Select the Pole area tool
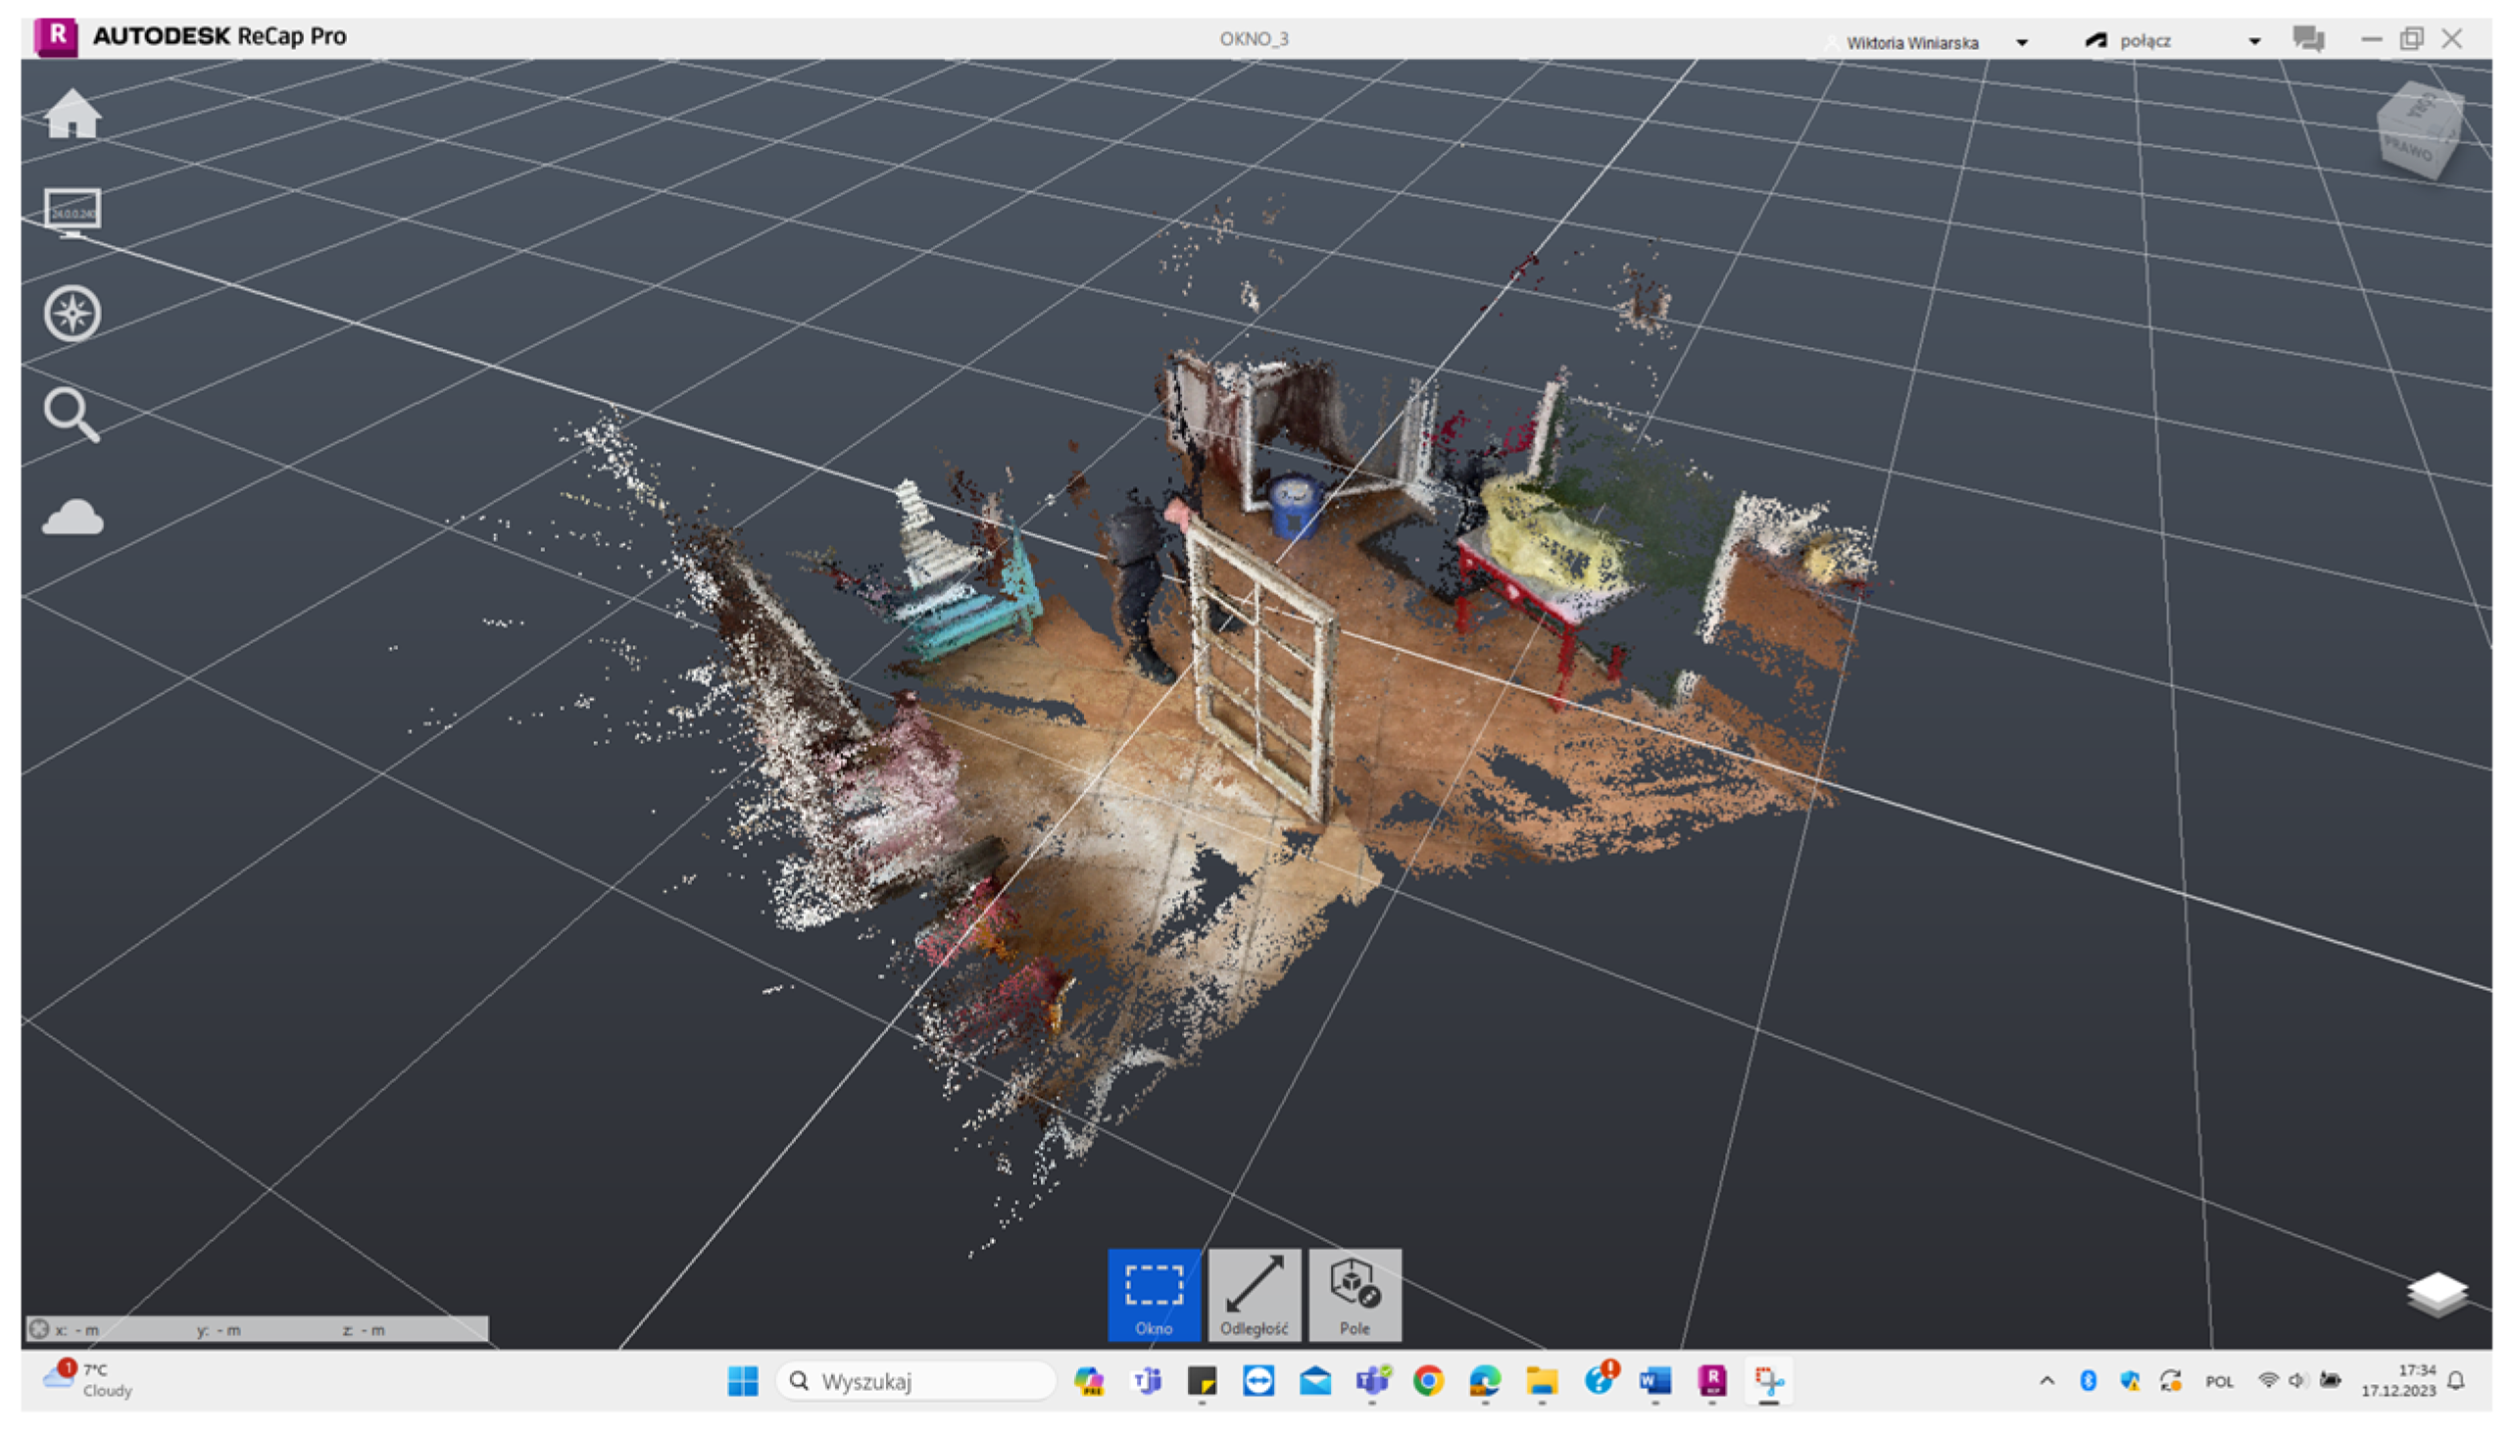 click(x=1355, y=1294)
